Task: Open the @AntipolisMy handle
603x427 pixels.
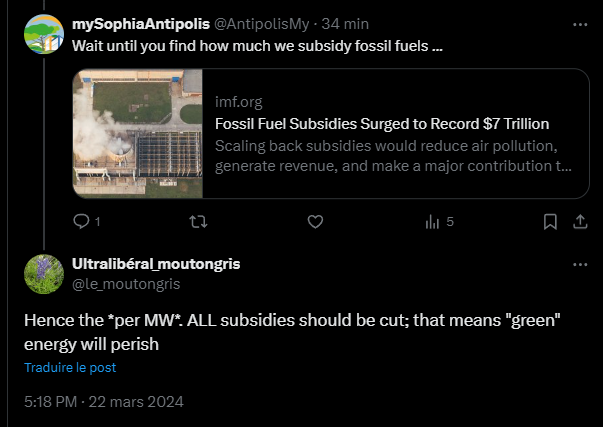Action: 261,24
